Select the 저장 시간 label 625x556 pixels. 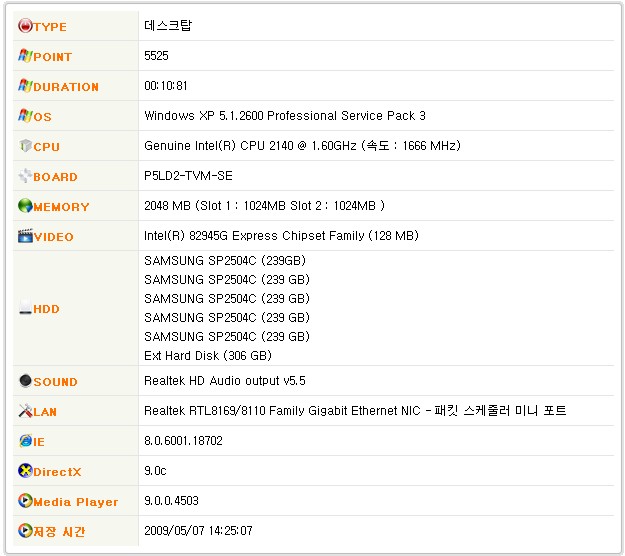59,532
